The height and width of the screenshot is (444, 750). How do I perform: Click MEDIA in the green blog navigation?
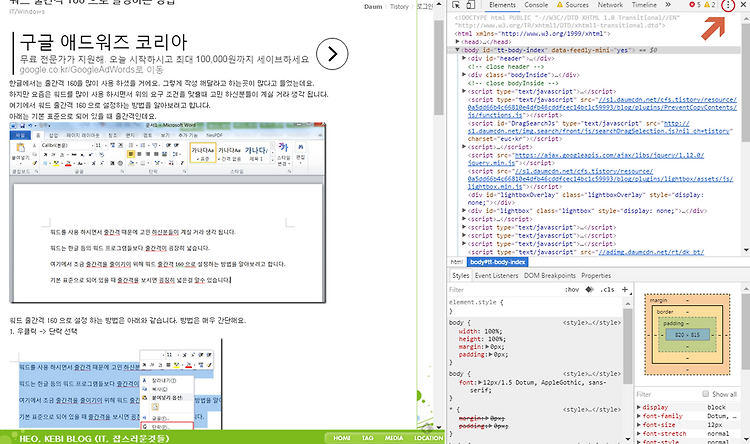pyautogui.click(x=394, y=438)
